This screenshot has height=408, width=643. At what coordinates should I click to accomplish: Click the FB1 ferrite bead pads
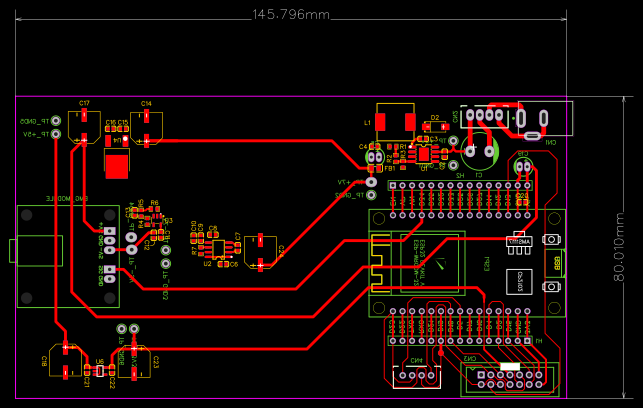pyautogui.click(x=375, y=169)
